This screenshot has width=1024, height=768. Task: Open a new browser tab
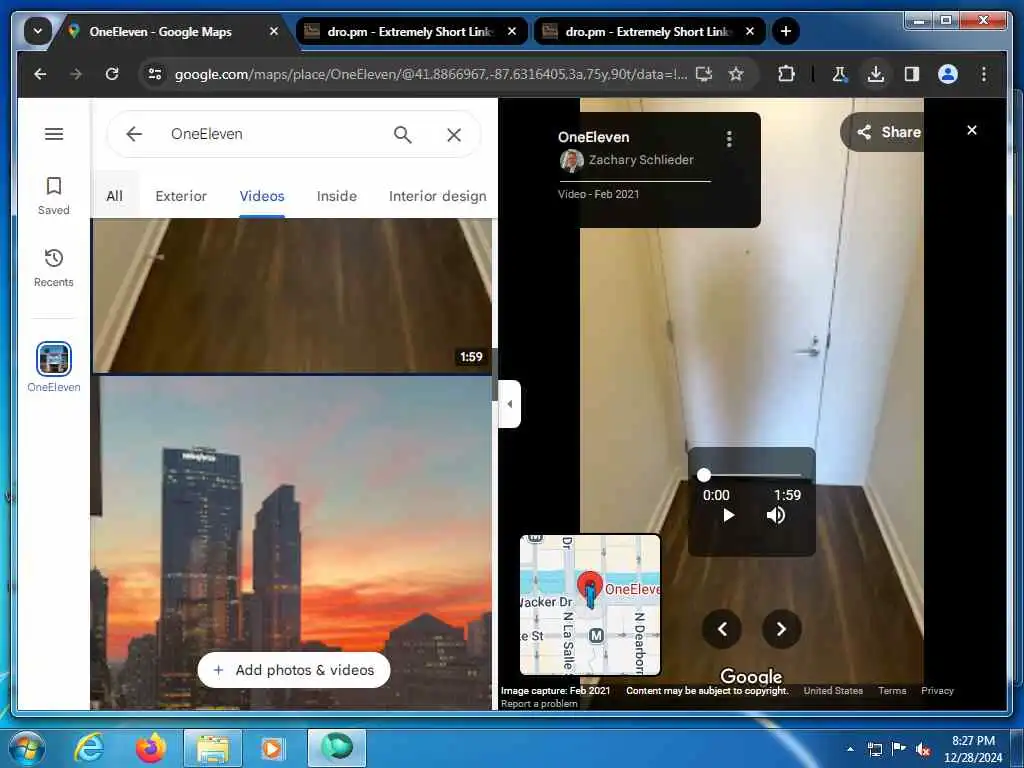click(x=786, y=31)
